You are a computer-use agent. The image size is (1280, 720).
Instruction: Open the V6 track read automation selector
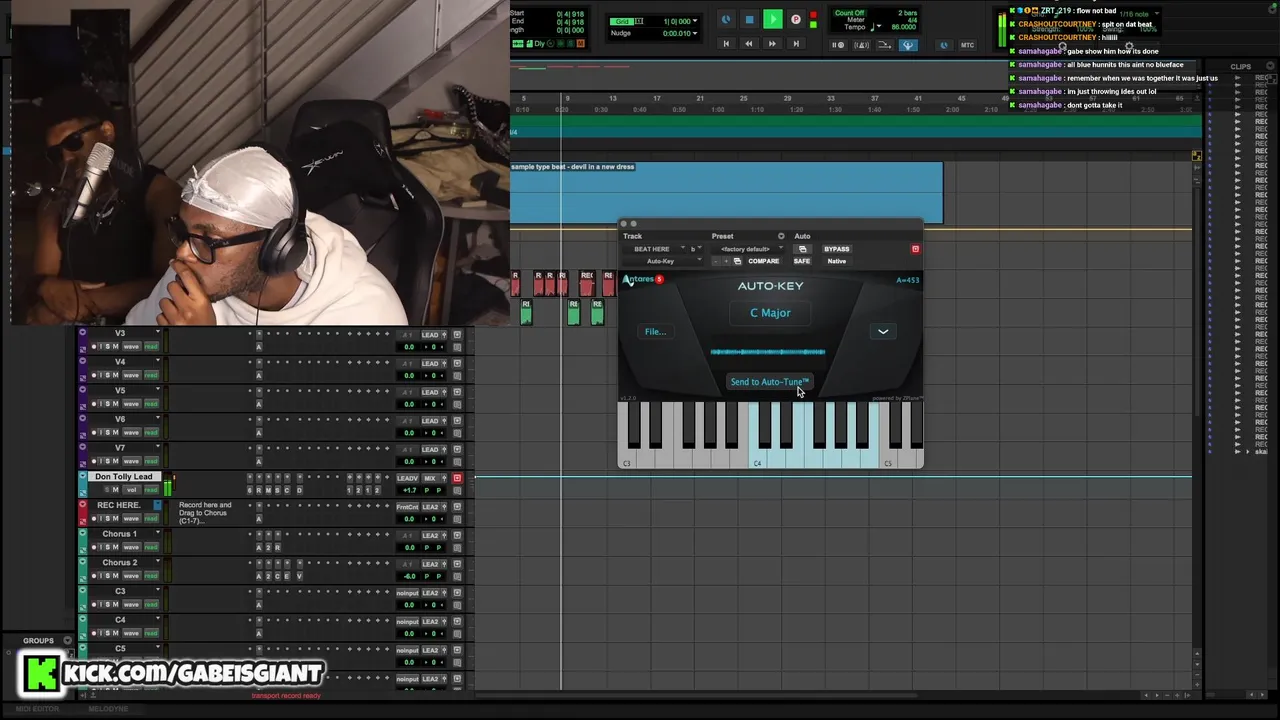[151, 433]
